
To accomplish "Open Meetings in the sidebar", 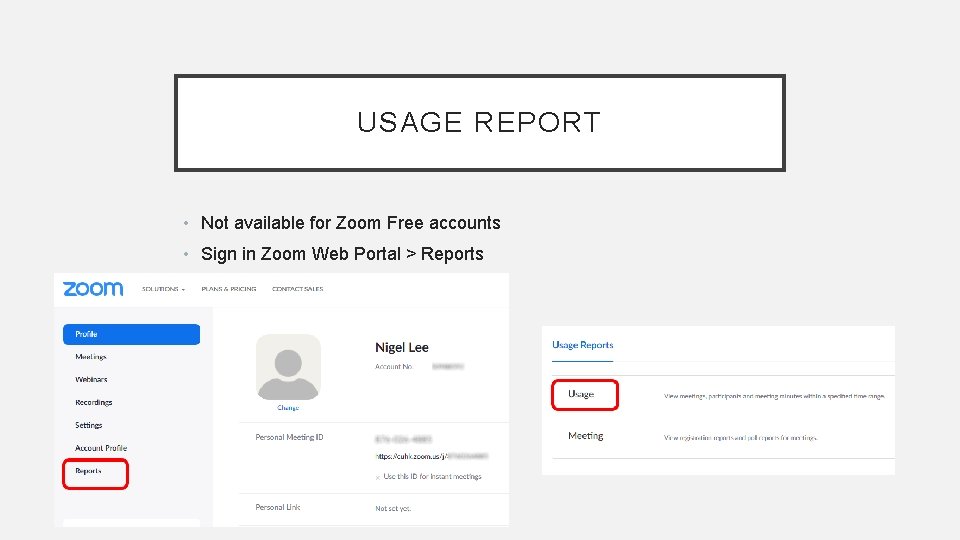I will (91, 357).
